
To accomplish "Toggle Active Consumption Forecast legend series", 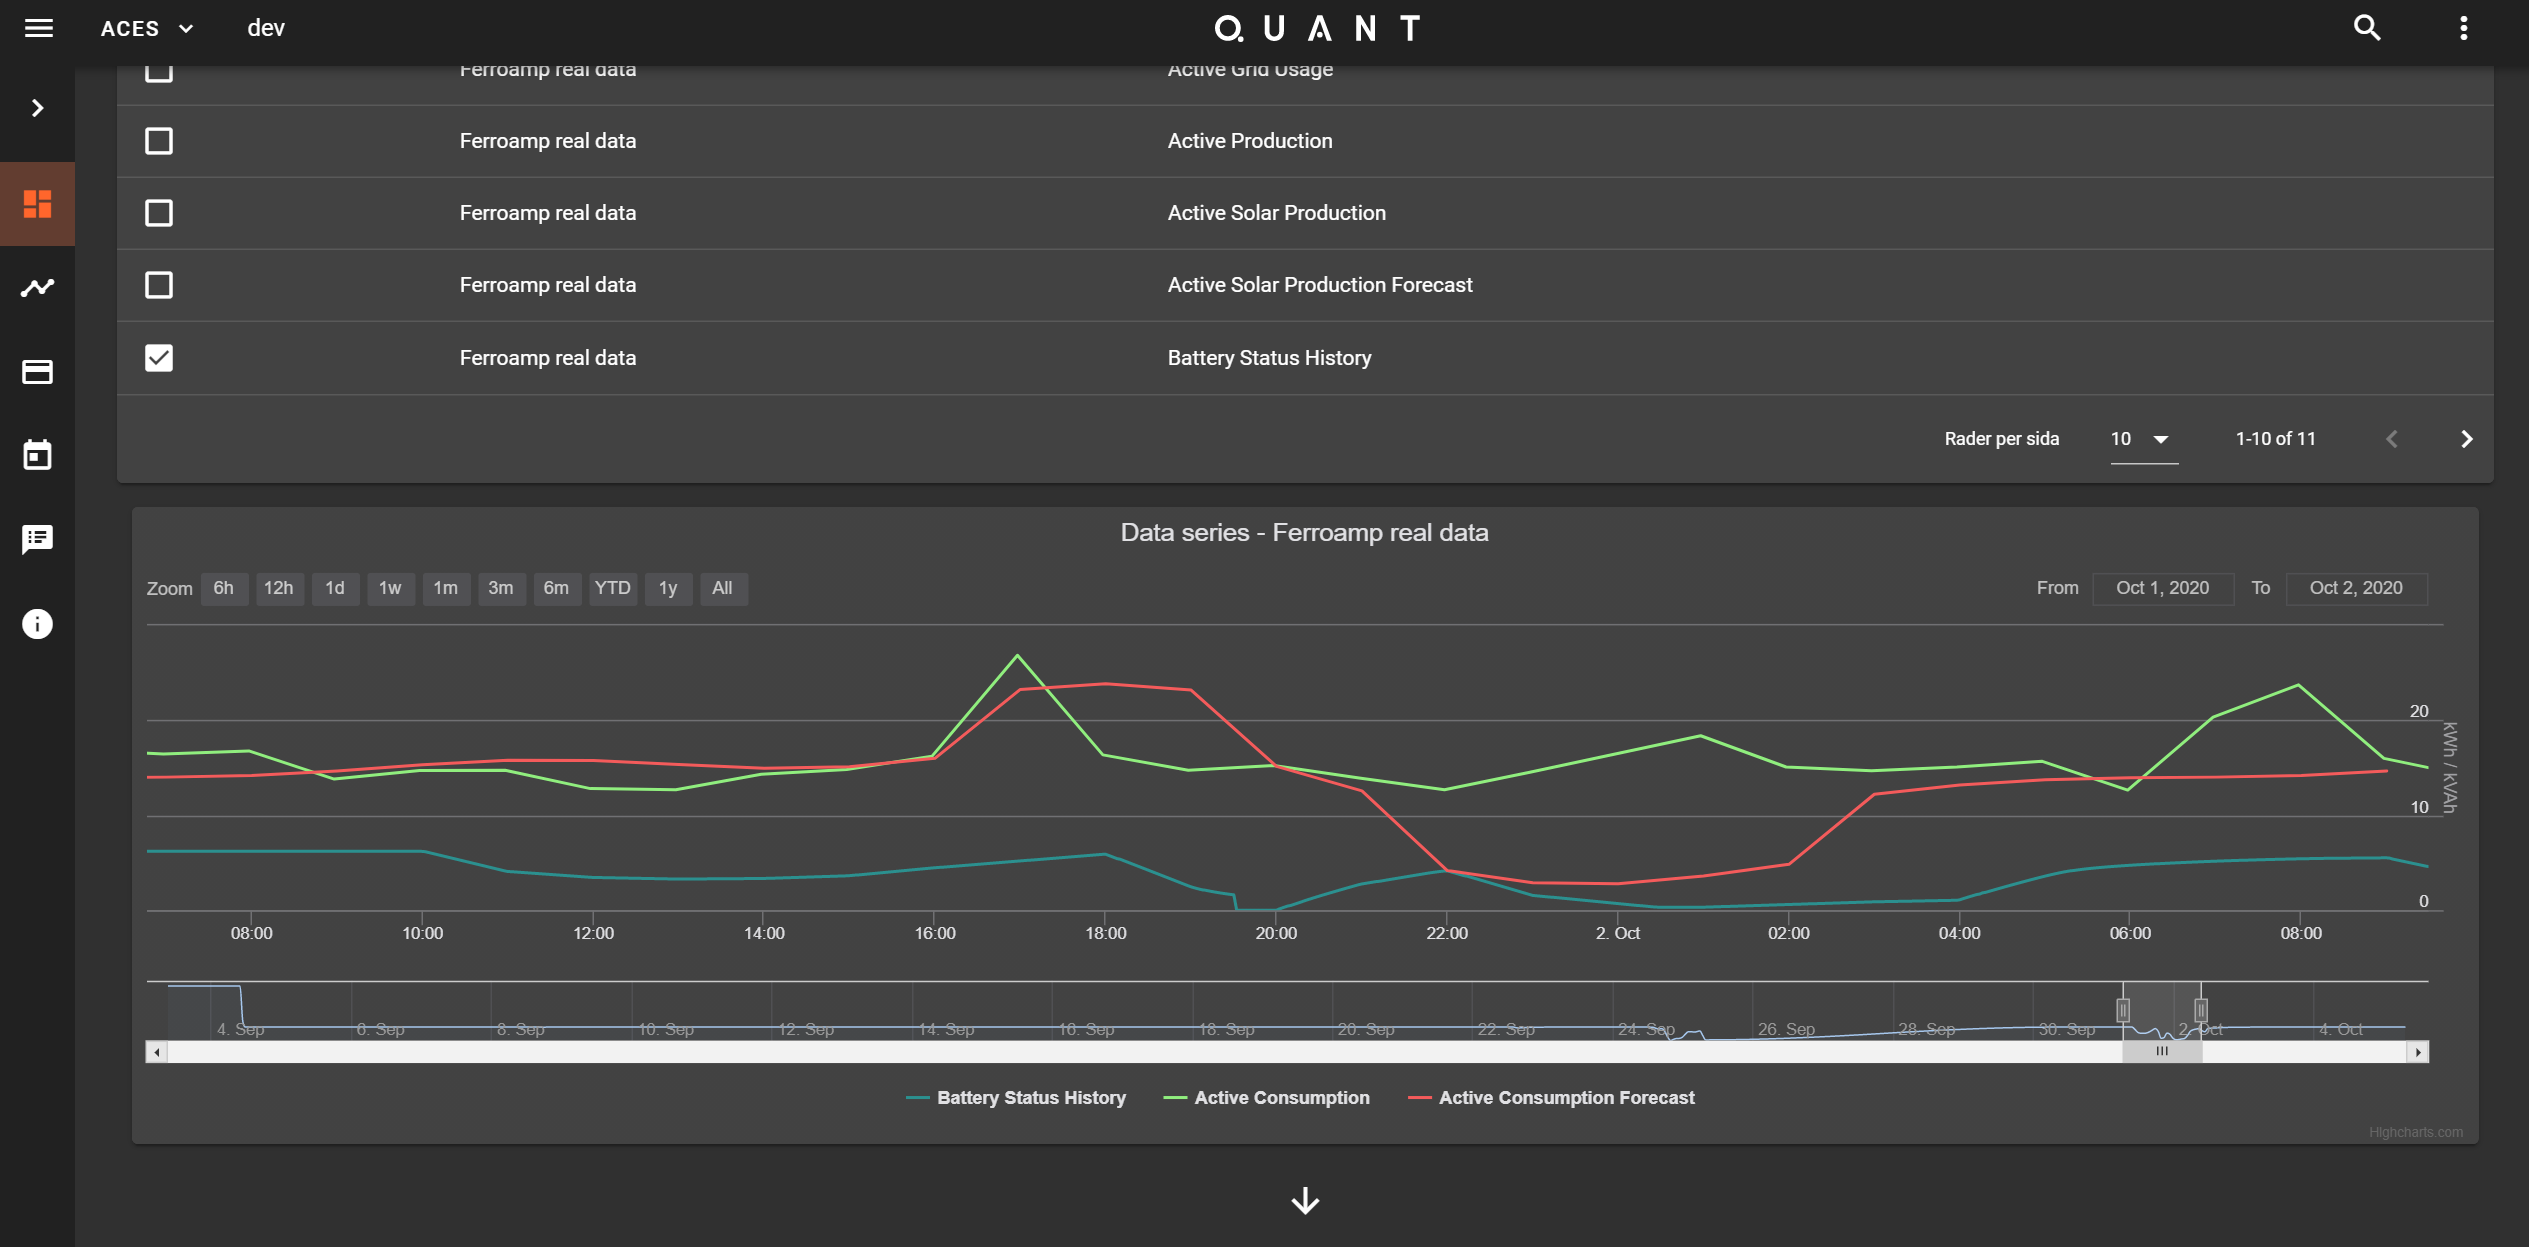I will (1551, 1098).
